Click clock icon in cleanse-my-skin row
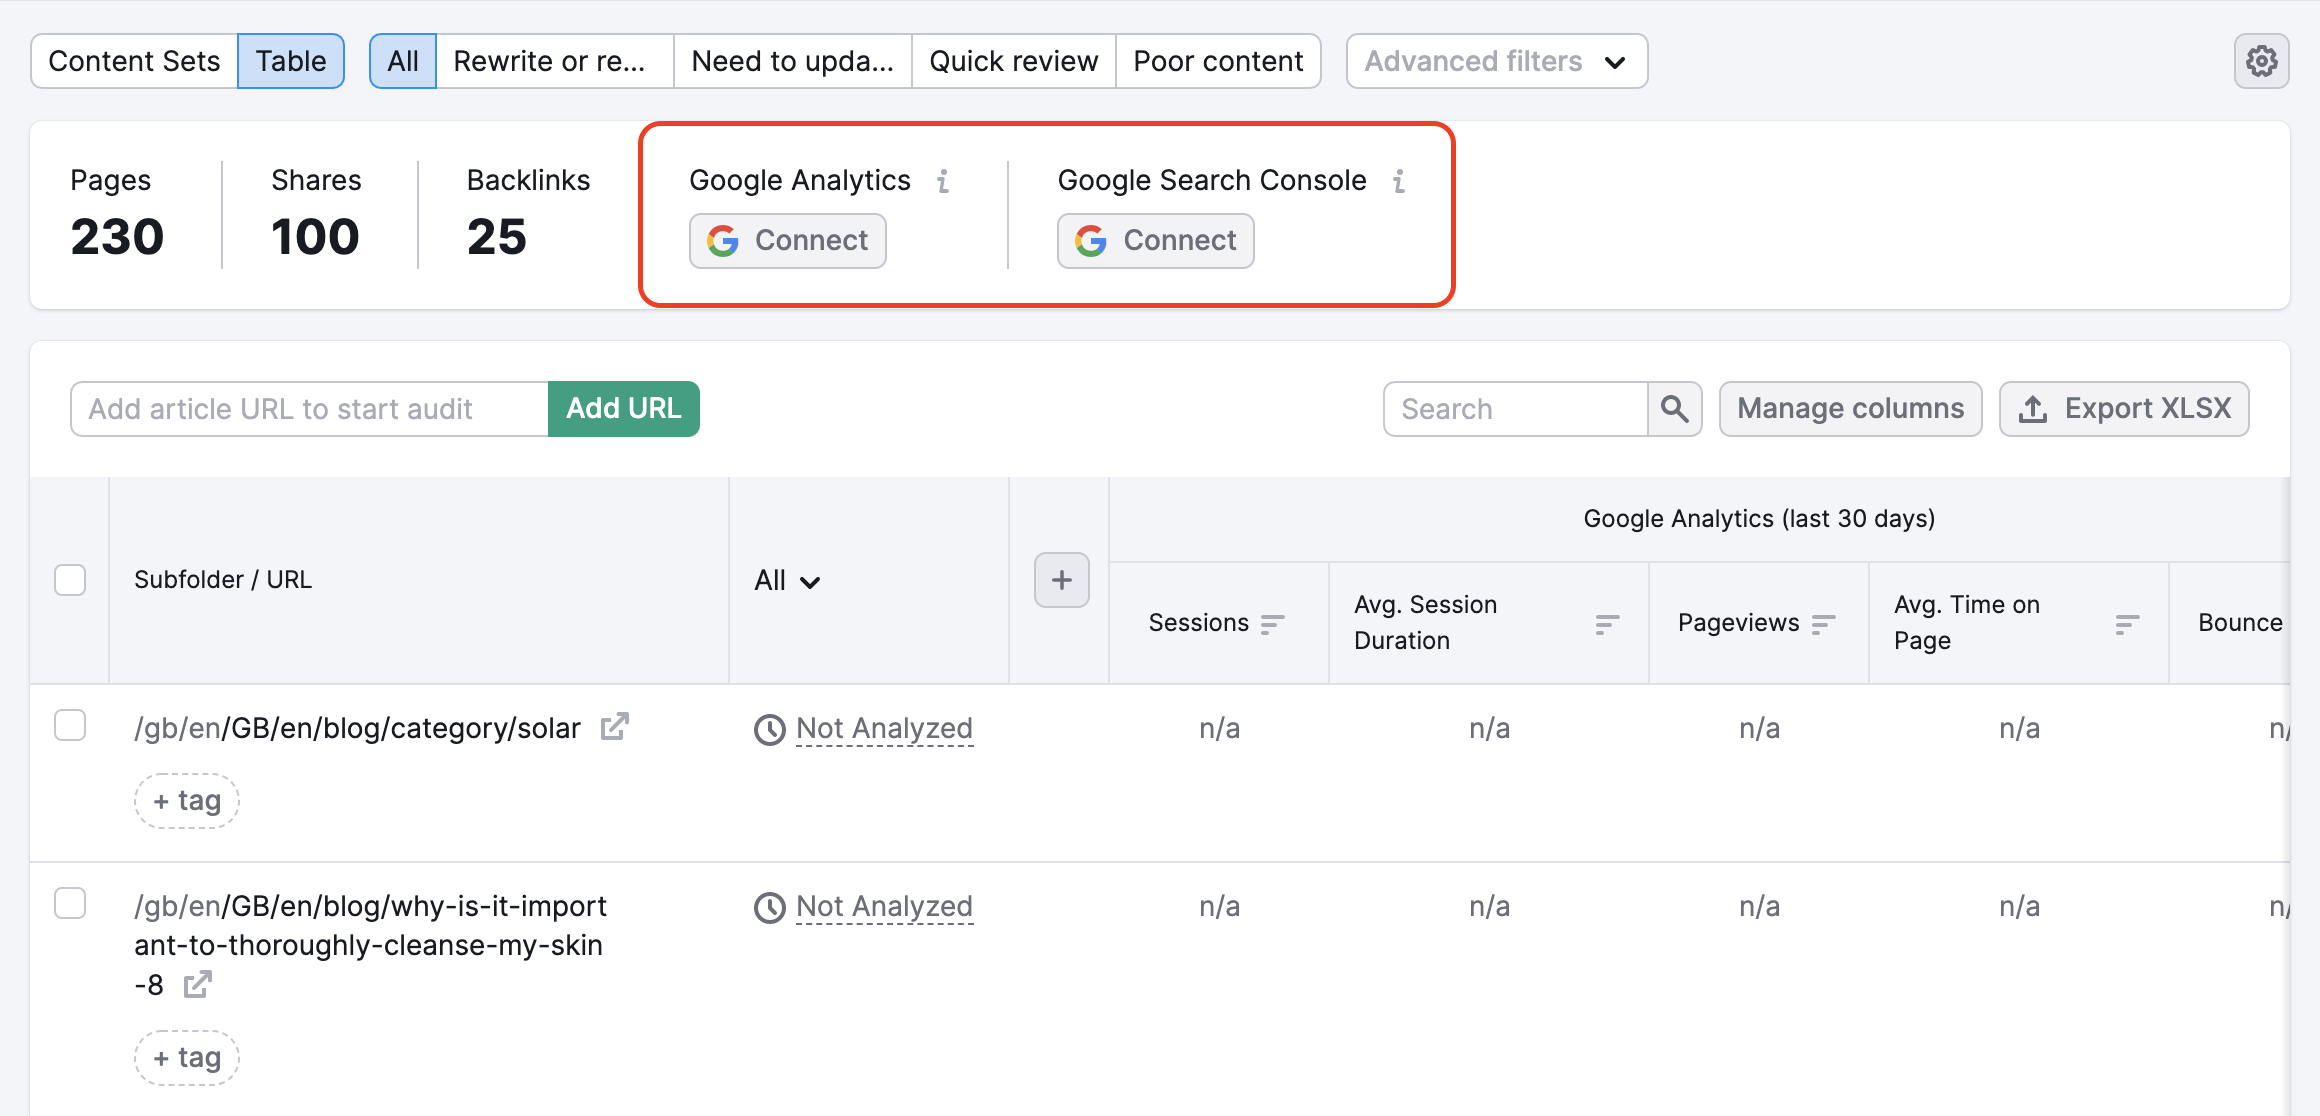 pyautogui.click(x=769, y=908)
